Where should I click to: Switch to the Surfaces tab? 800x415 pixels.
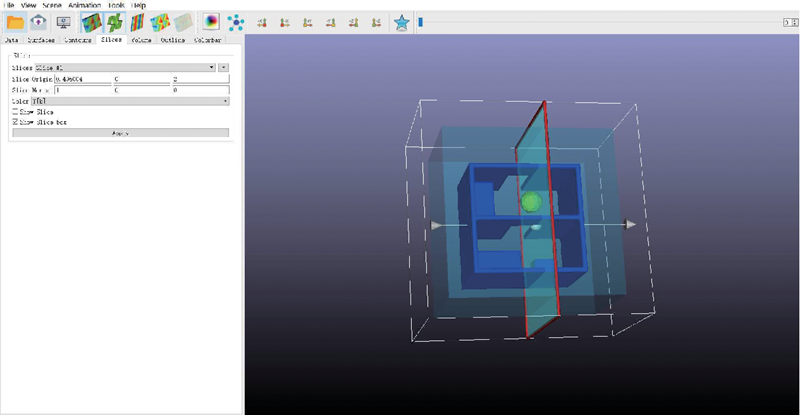coord(41,40)
